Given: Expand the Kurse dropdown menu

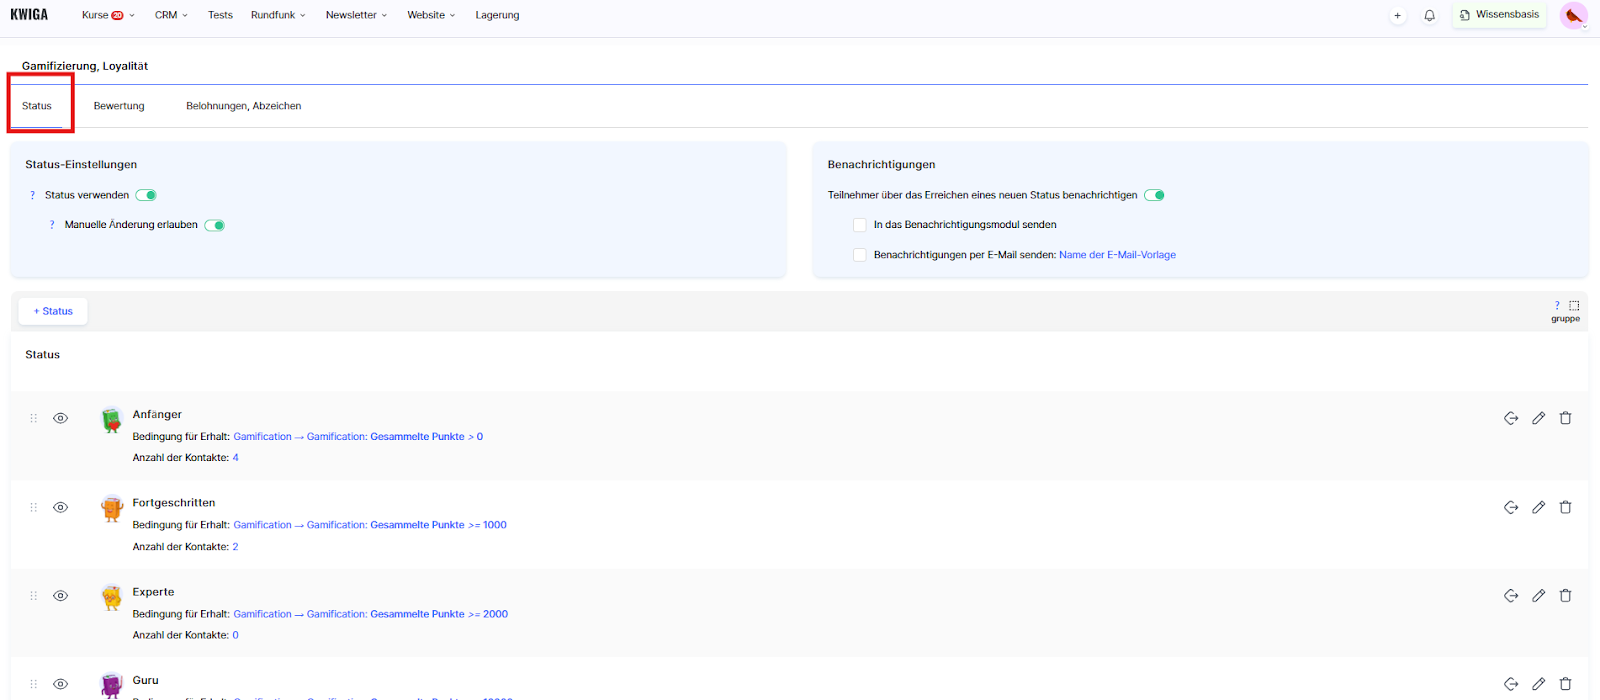Looking at the screenshot, I should (x=108, y=15).
